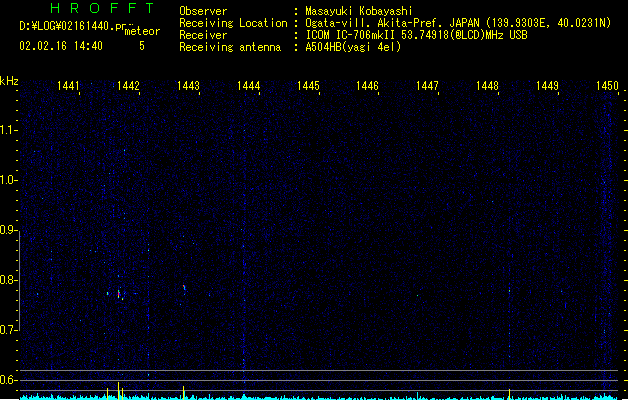Click the 1445 time axis marker
Screen dimensions: 629x400
(308, 86)
